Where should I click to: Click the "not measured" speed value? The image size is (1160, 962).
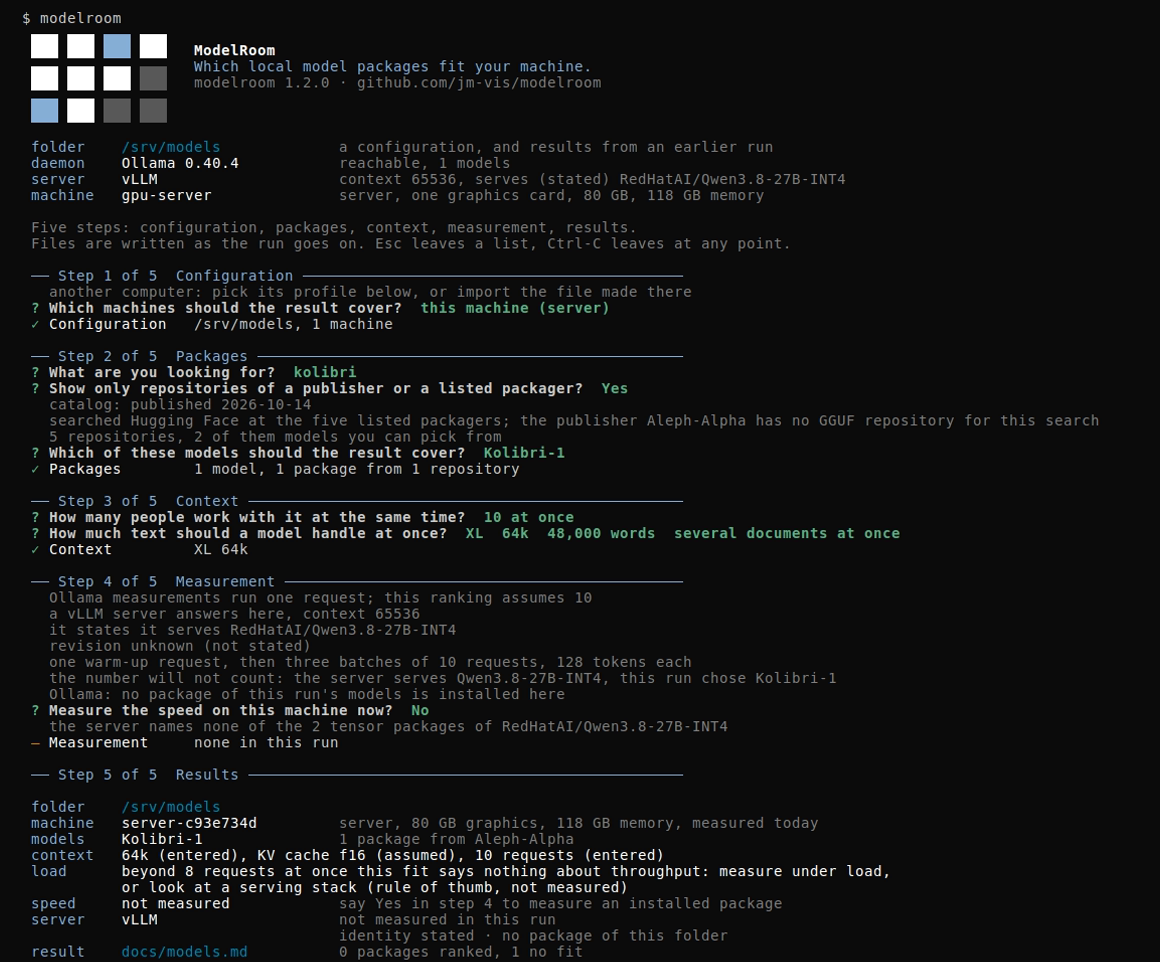175,904
